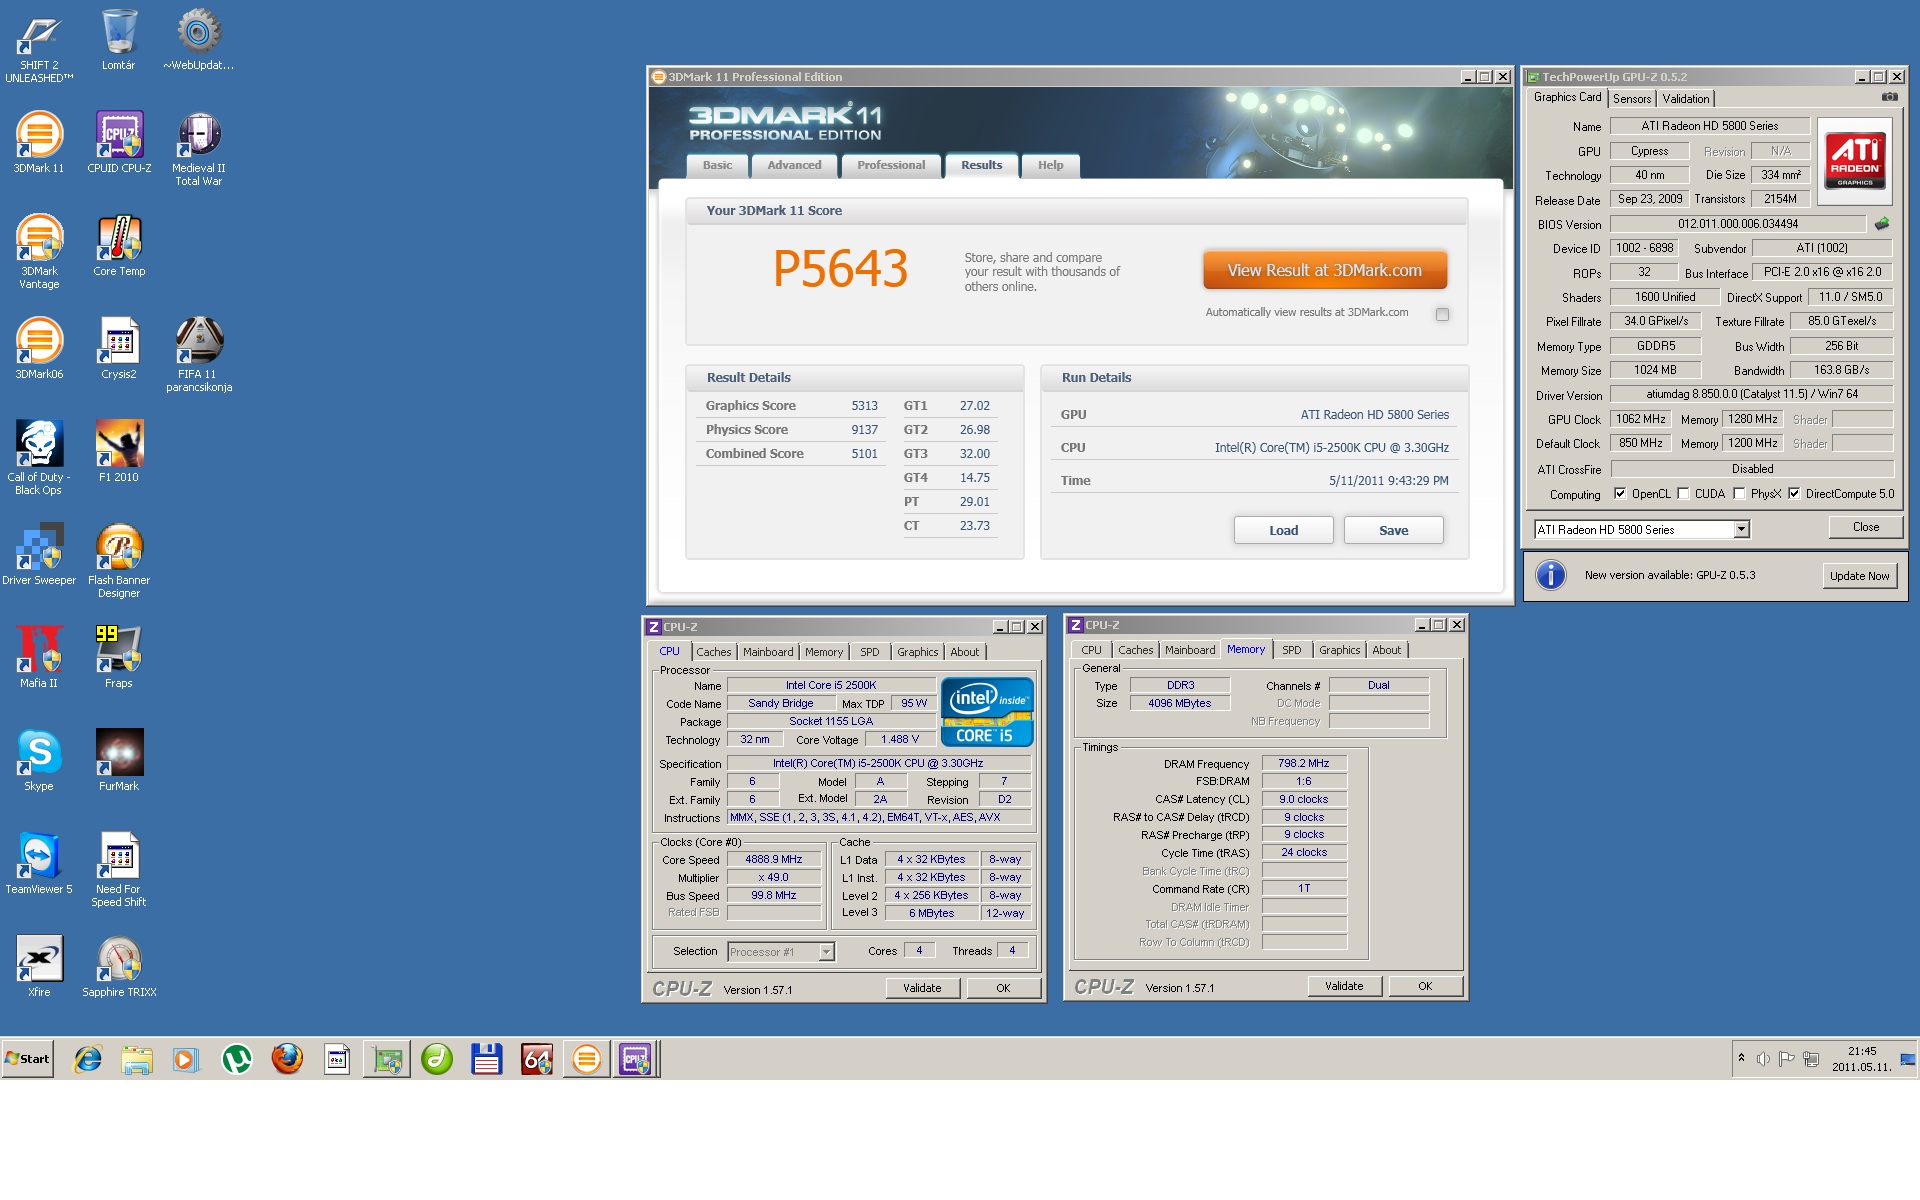The width and height of the screenshot is (1920, 1200).
Task: Open the FIFA 11 parancsikonja shortcut
Action: [198, 355]
